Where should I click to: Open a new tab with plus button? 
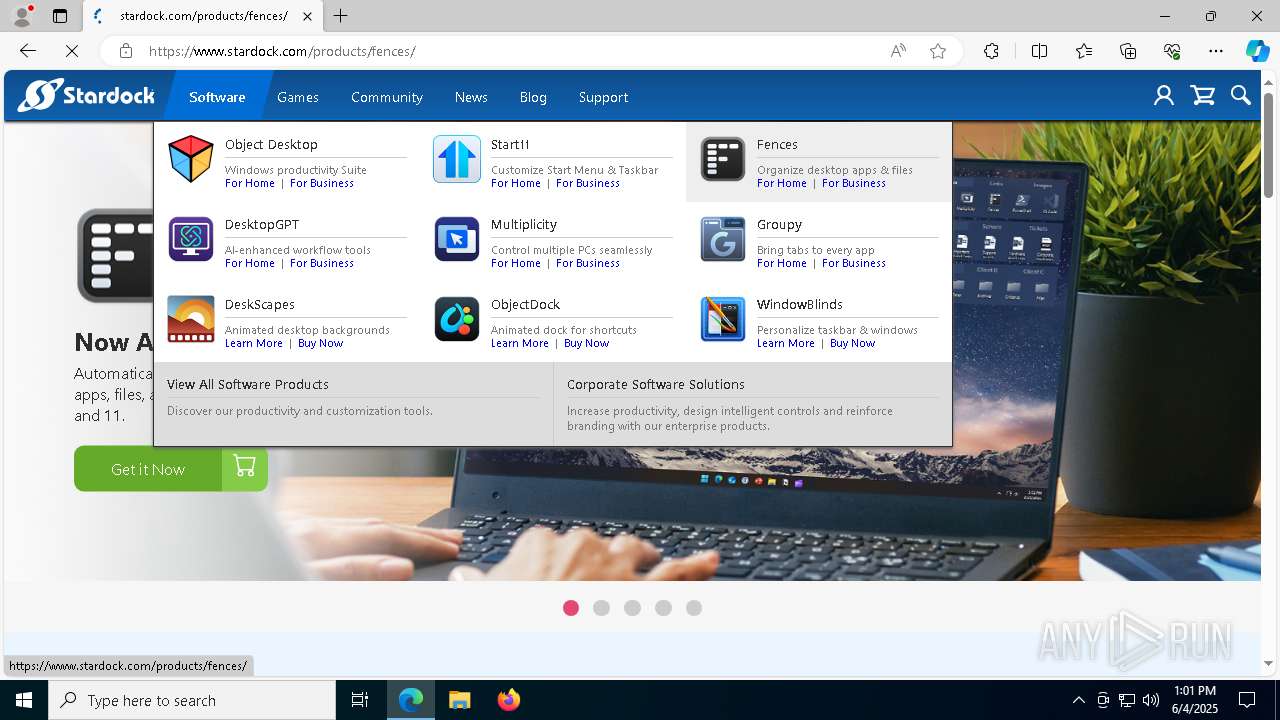tap(340, 16)
